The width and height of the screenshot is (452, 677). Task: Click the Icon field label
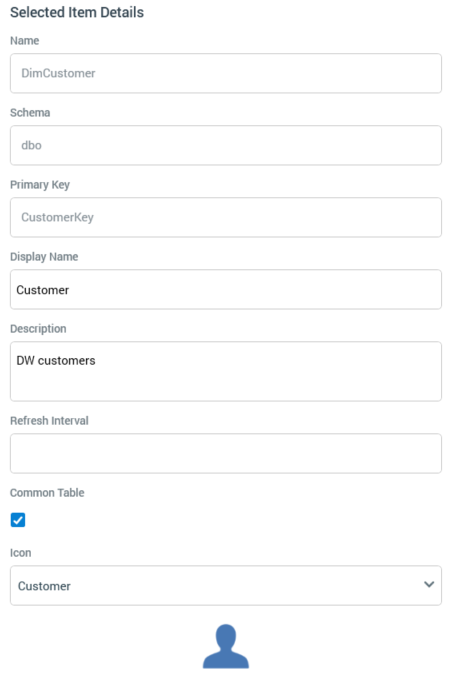[20, 553]
